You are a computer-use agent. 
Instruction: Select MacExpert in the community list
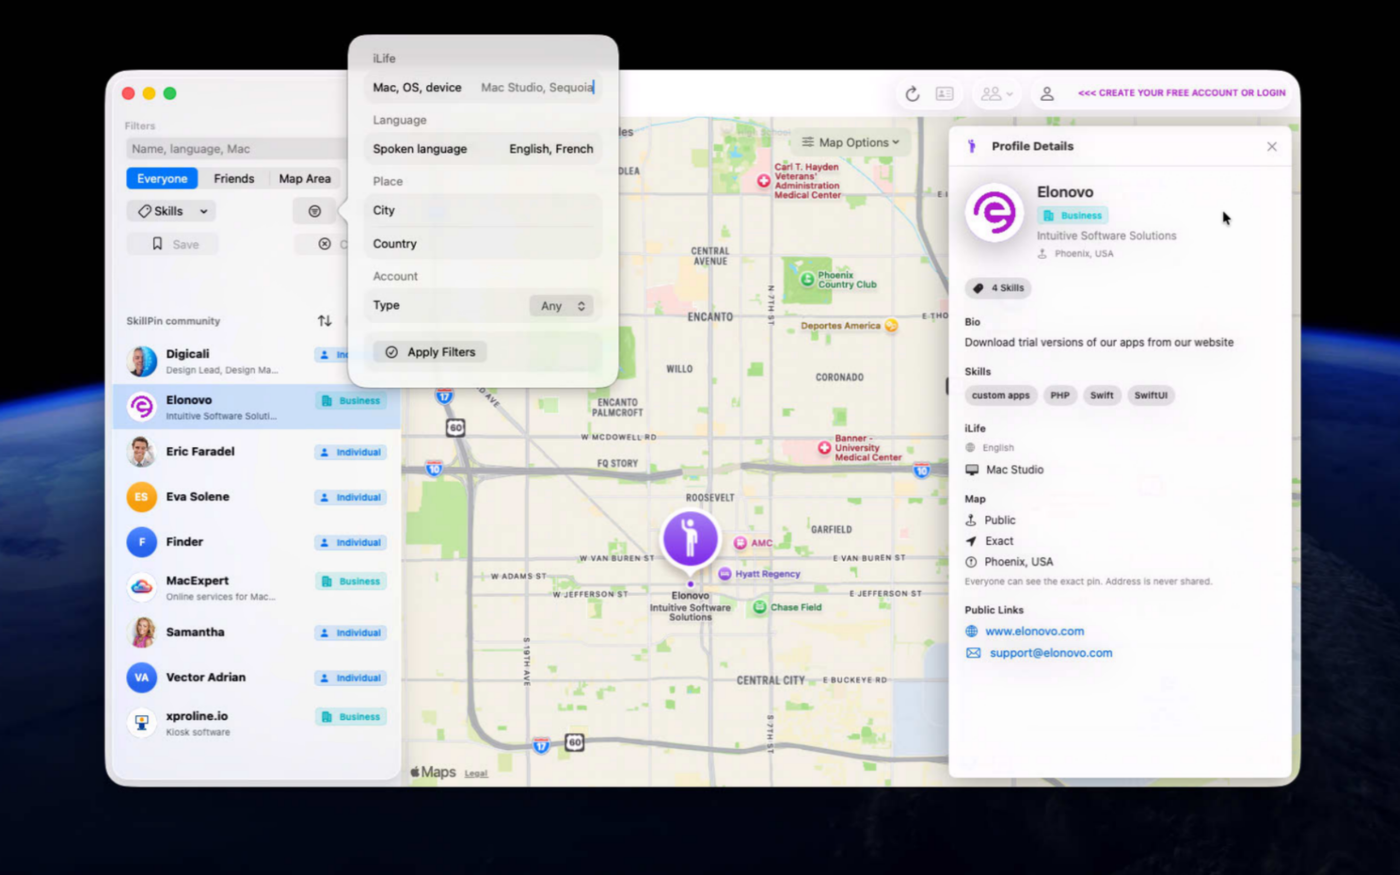click(257, 587)
